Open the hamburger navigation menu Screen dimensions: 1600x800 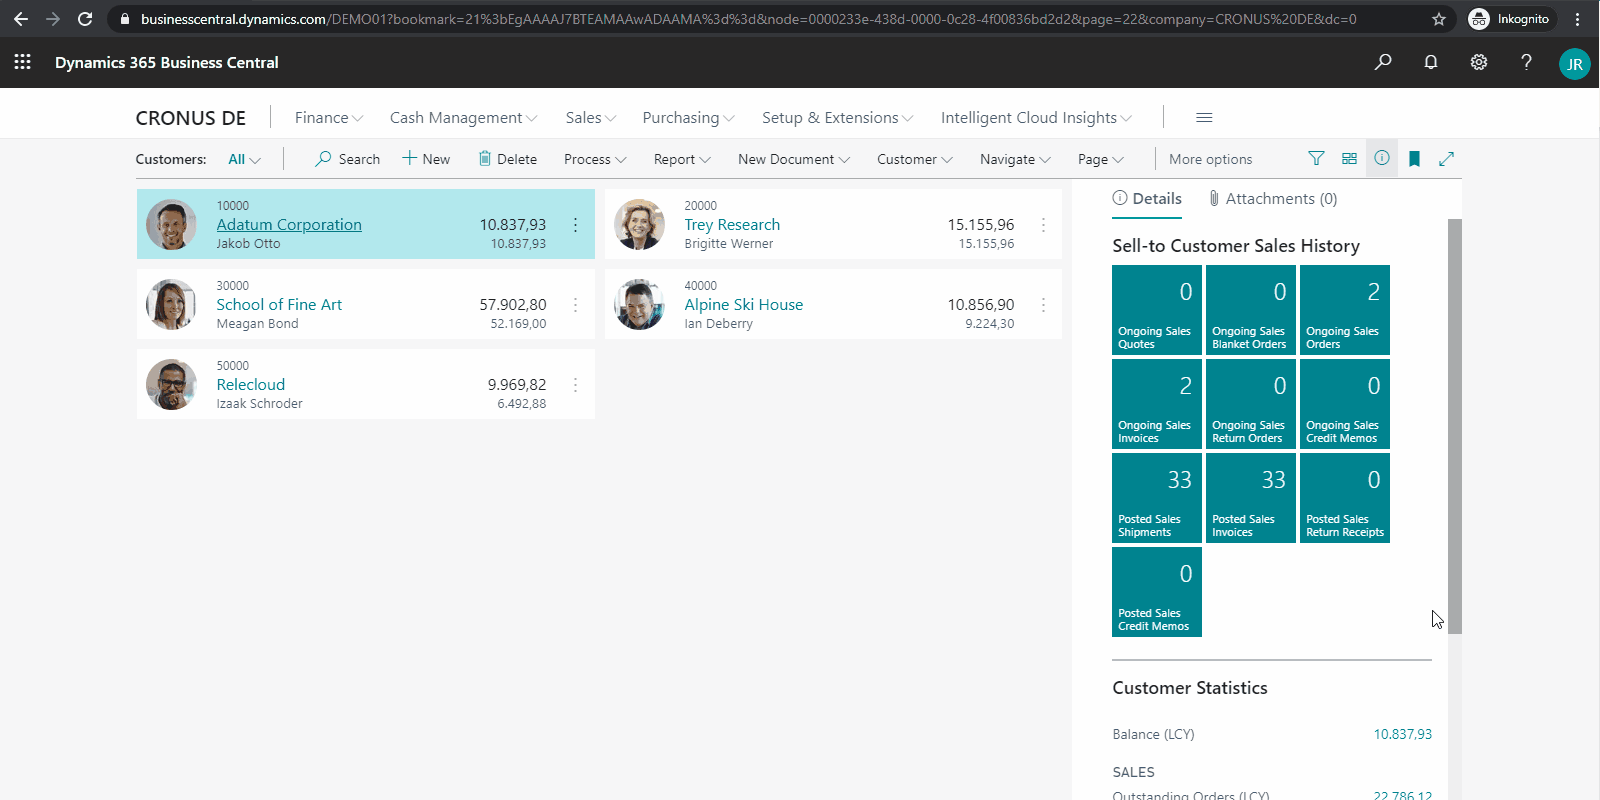(1204, 117)
